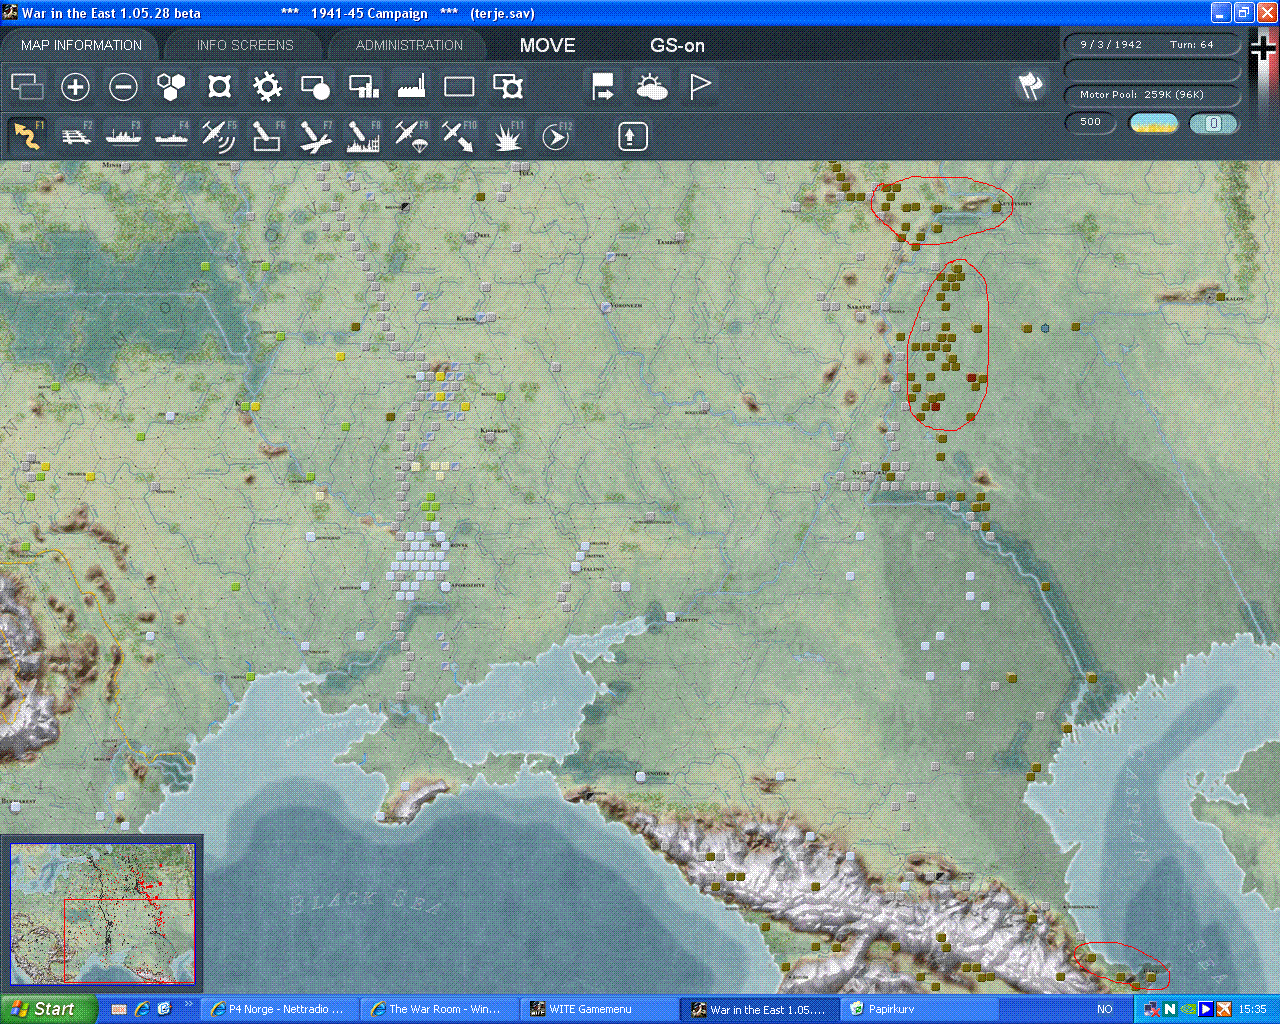Switch to the INFO SCREENS tab
The width and height of the screenshot is (1280, 1024).
click(245, 45)
